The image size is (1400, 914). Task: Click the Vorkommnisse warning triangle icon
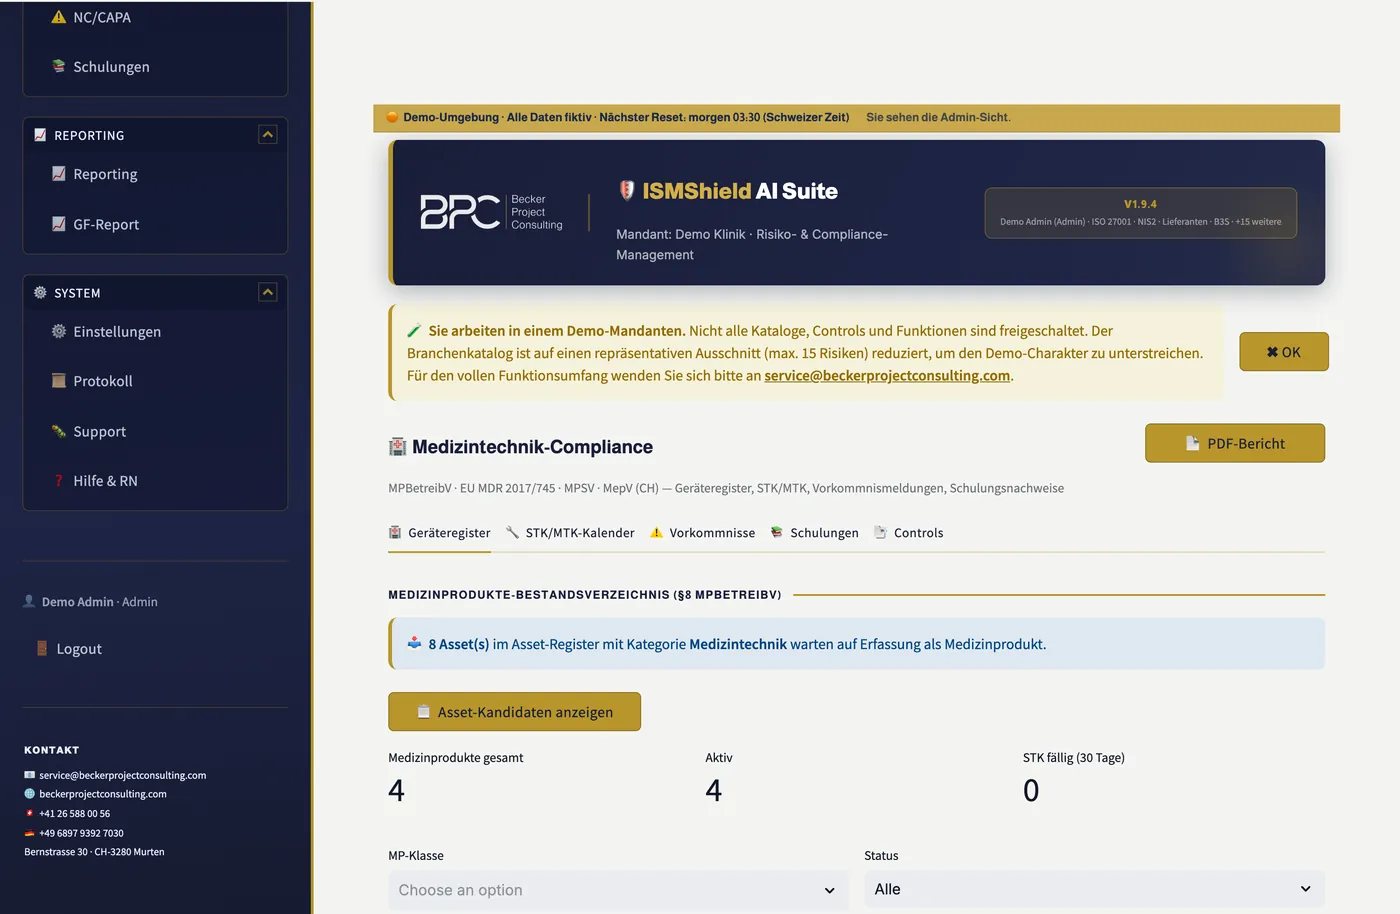[656, 532]
